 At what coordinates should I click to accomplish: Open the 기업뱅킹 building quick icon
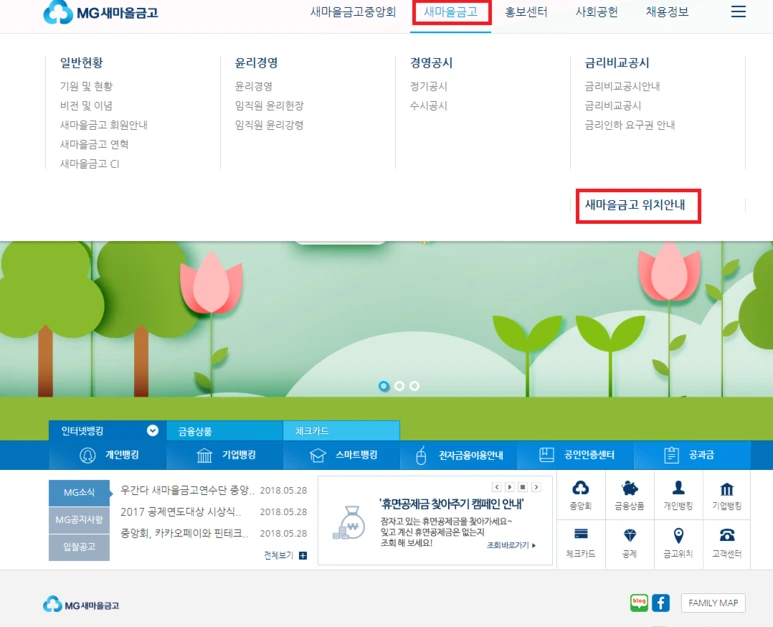(x=727, y=495)
